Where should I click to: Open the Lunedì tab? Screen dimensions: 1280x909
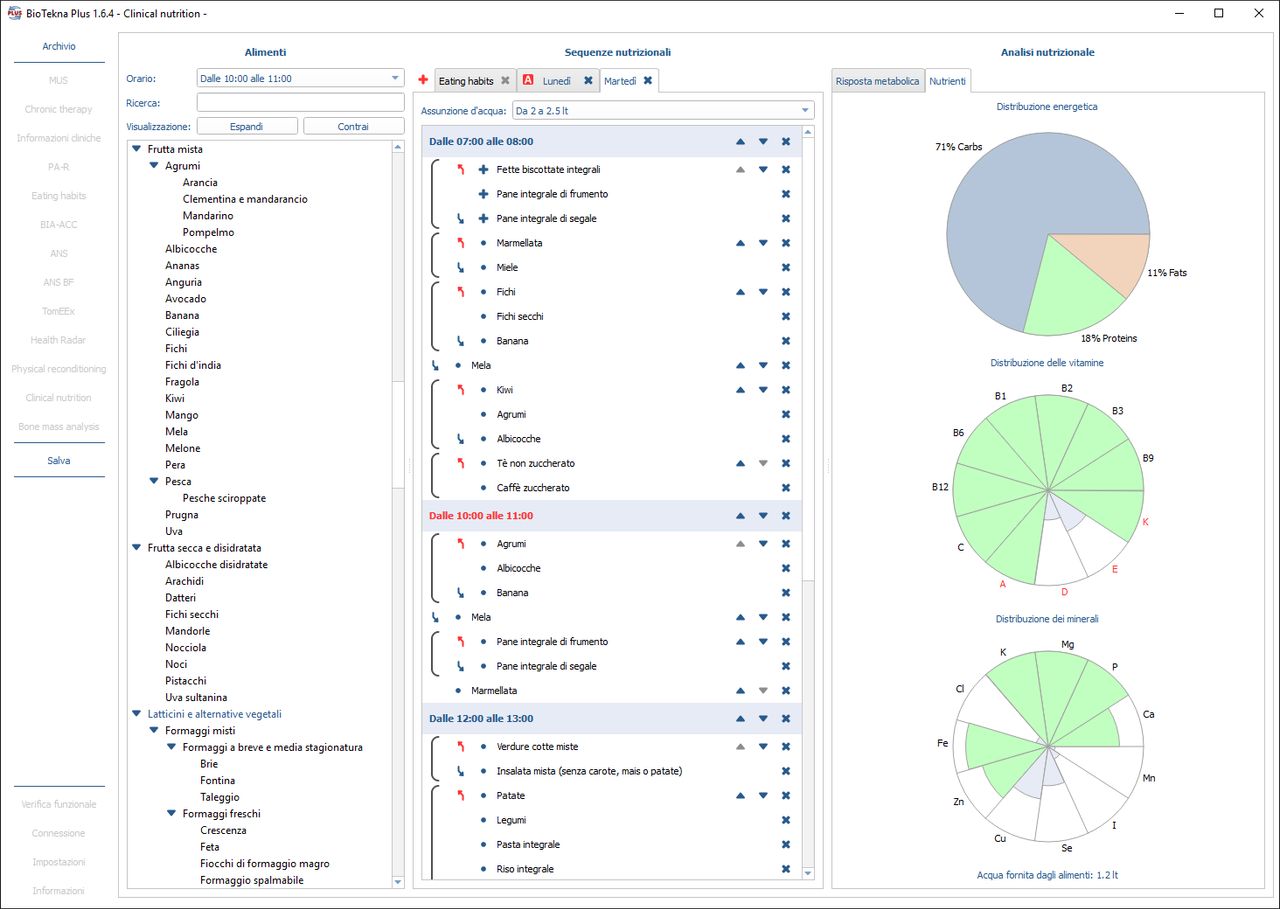click(556, 81)
